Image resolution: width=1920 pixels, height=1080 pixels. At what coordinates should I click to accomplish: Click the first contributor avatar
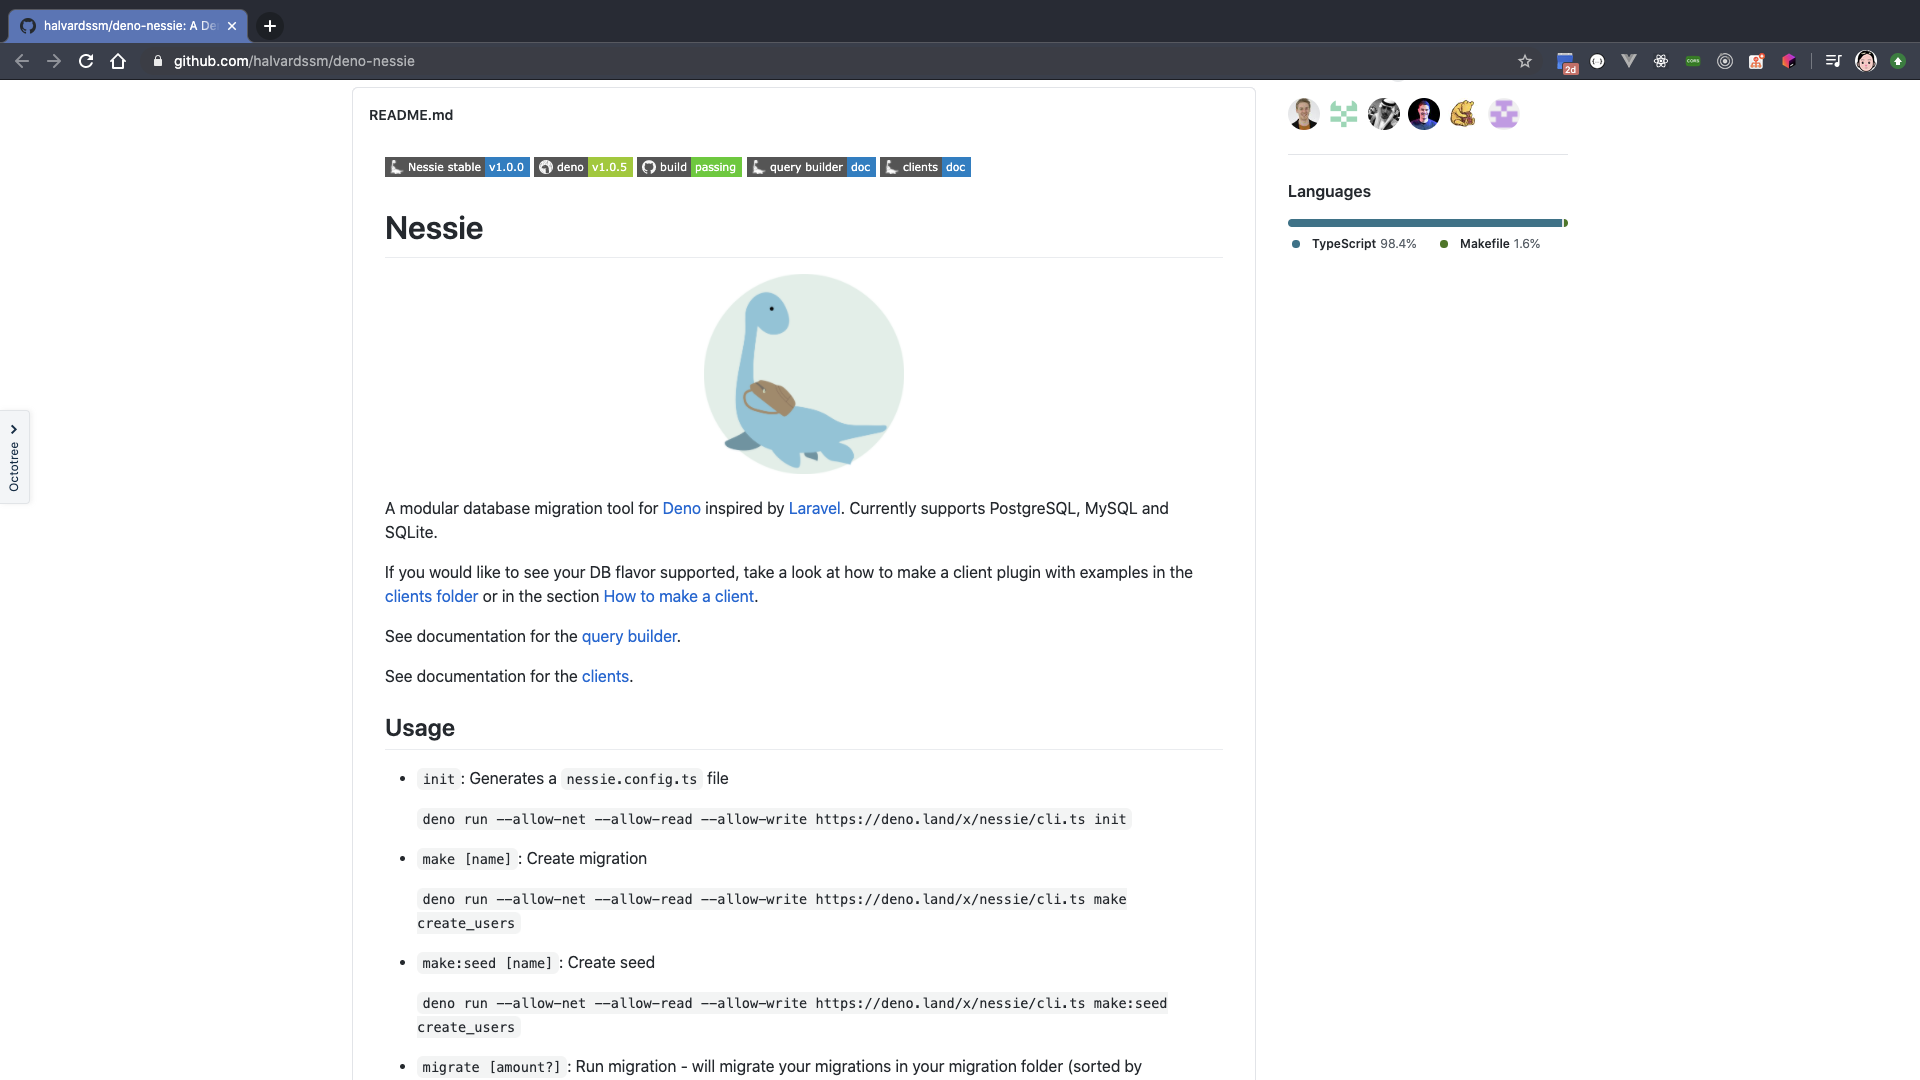click(x=1304, y=114)
